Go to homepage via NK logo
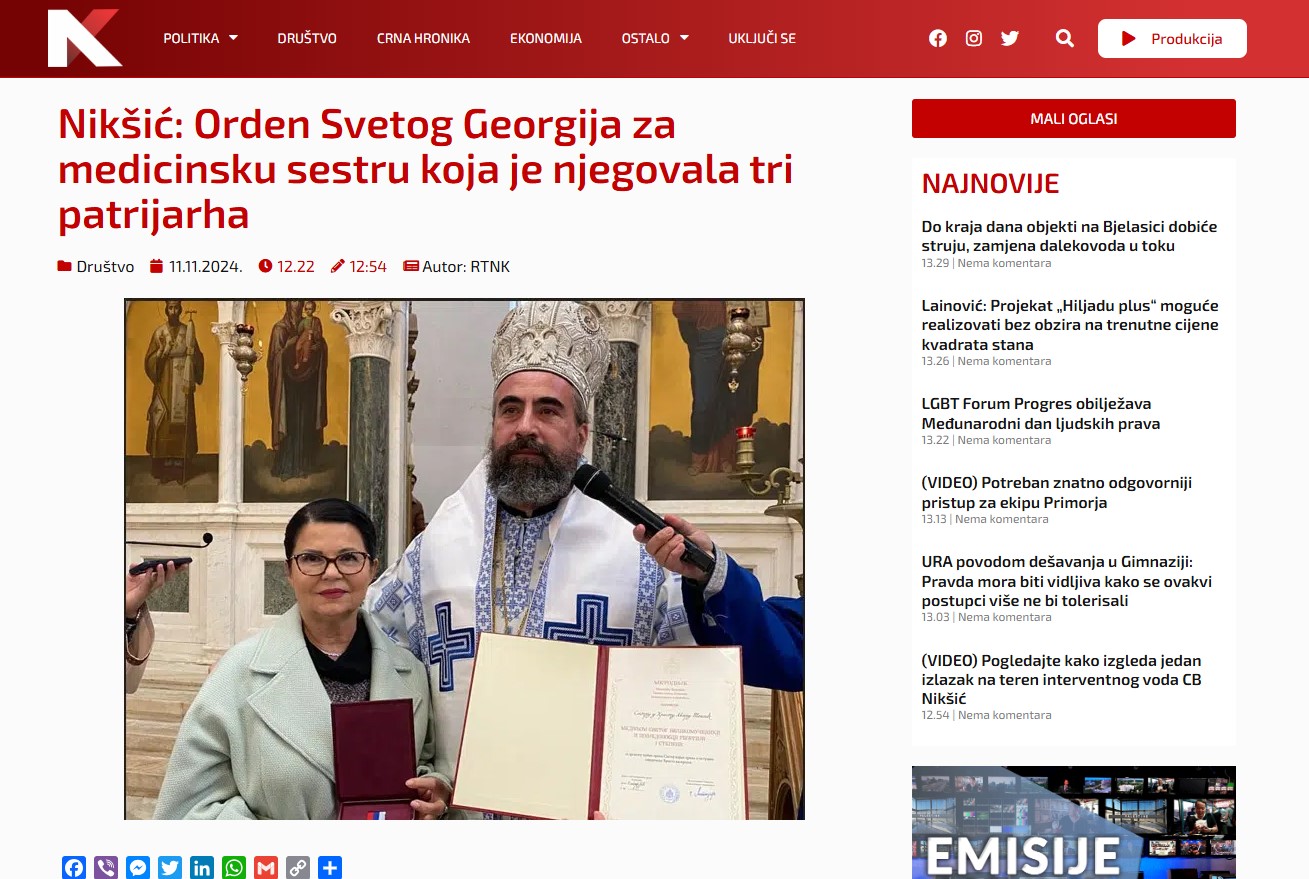This screenshot has width=1309, height=879. click(84, 38)
